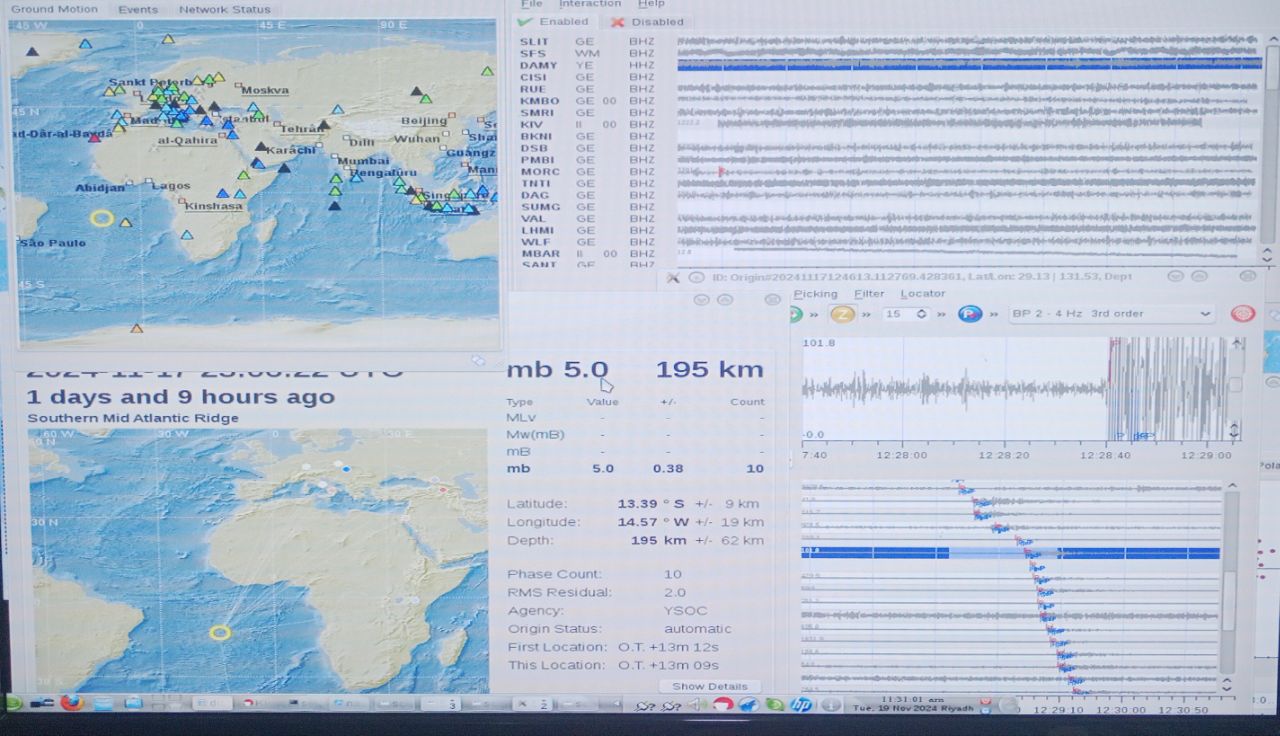Open the Locator menu
The image size is (1280, 736).
click(922, 294)
